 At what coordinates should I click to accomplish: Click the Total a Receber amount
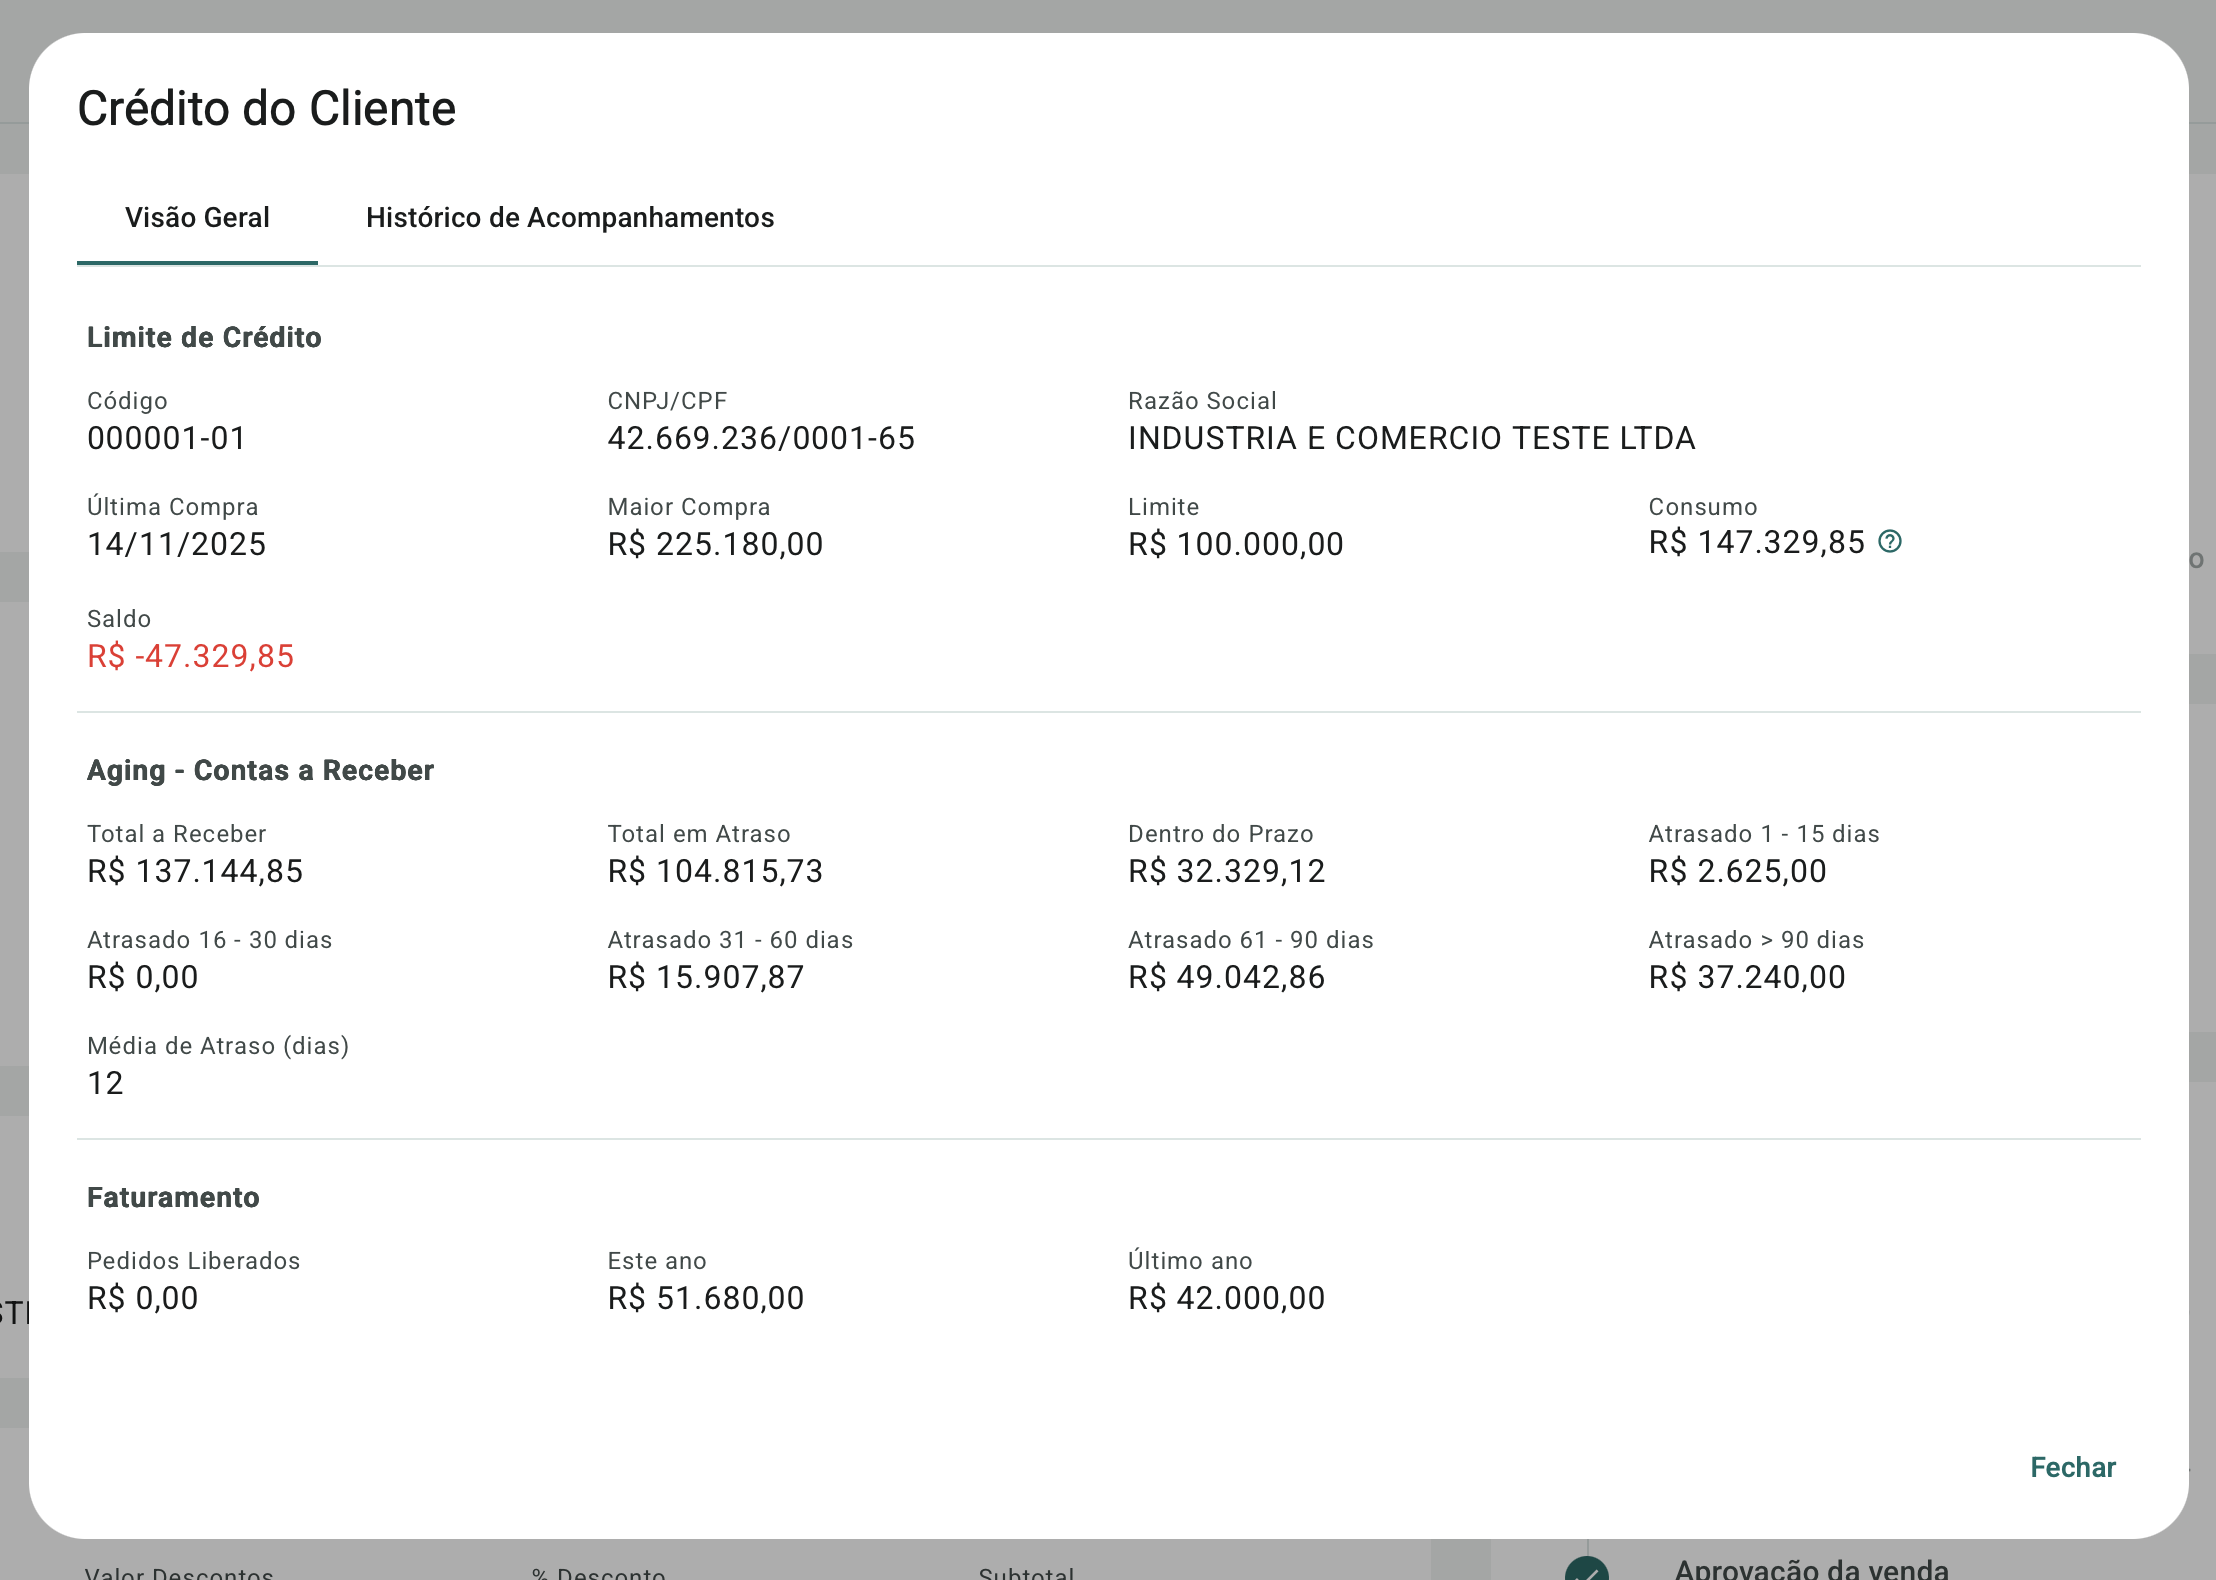point(195,871)
